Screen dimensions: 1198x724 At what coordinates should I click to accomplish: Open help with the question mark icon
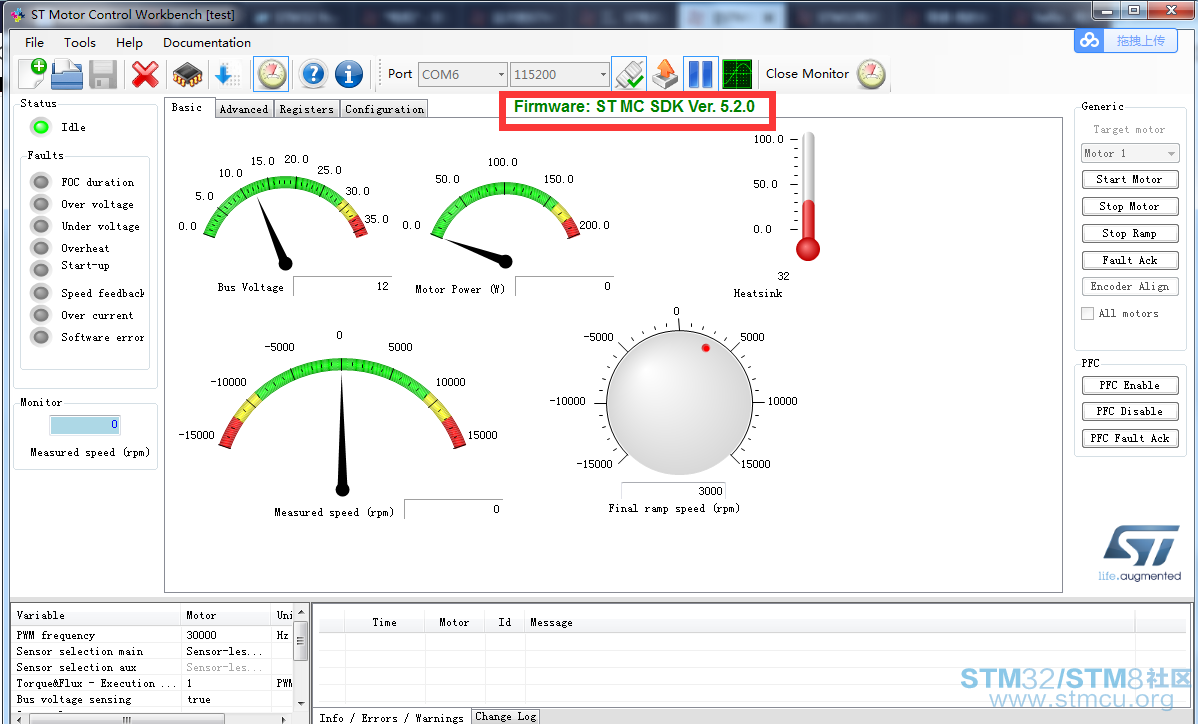[x=313, y=74]
